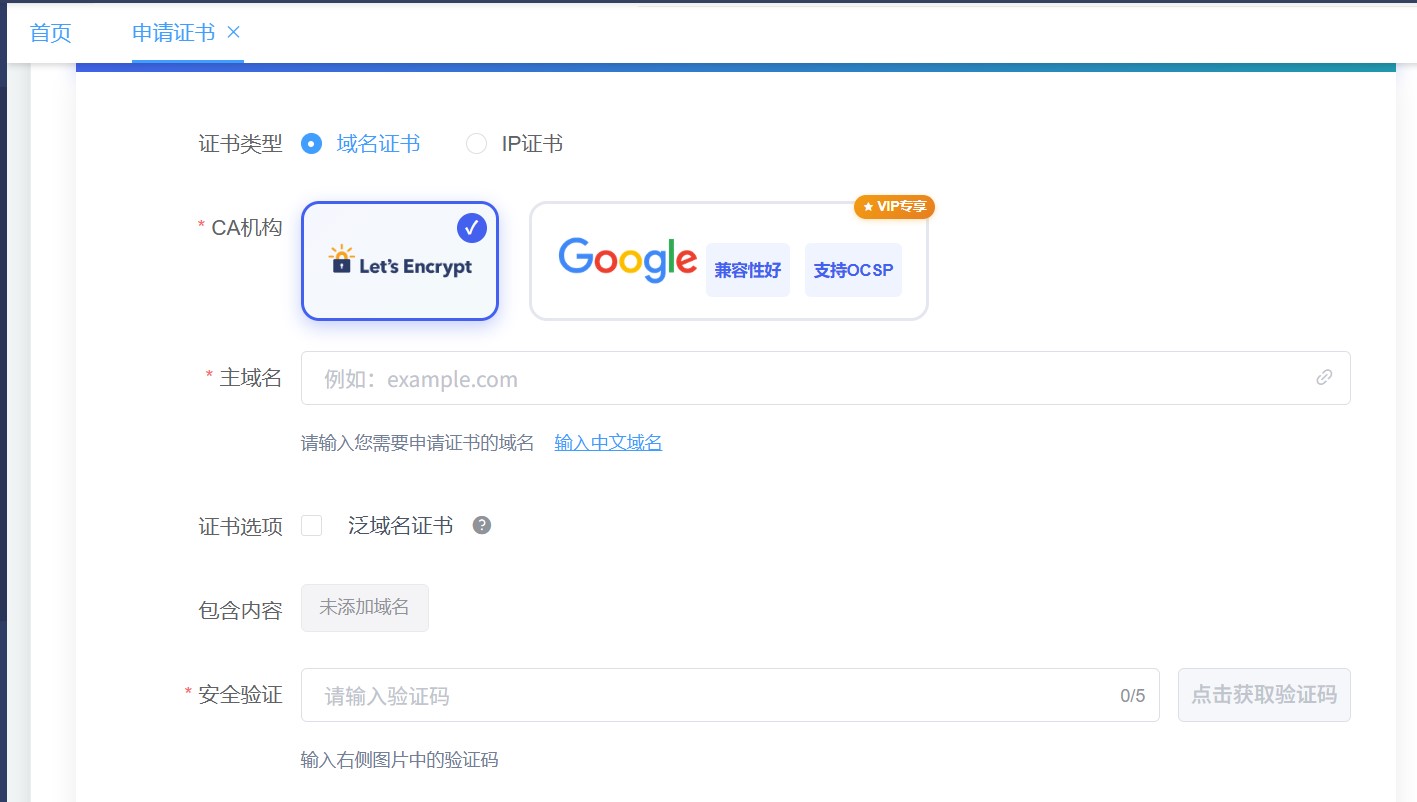Click the 支持OCSP tag

point(853,270)
